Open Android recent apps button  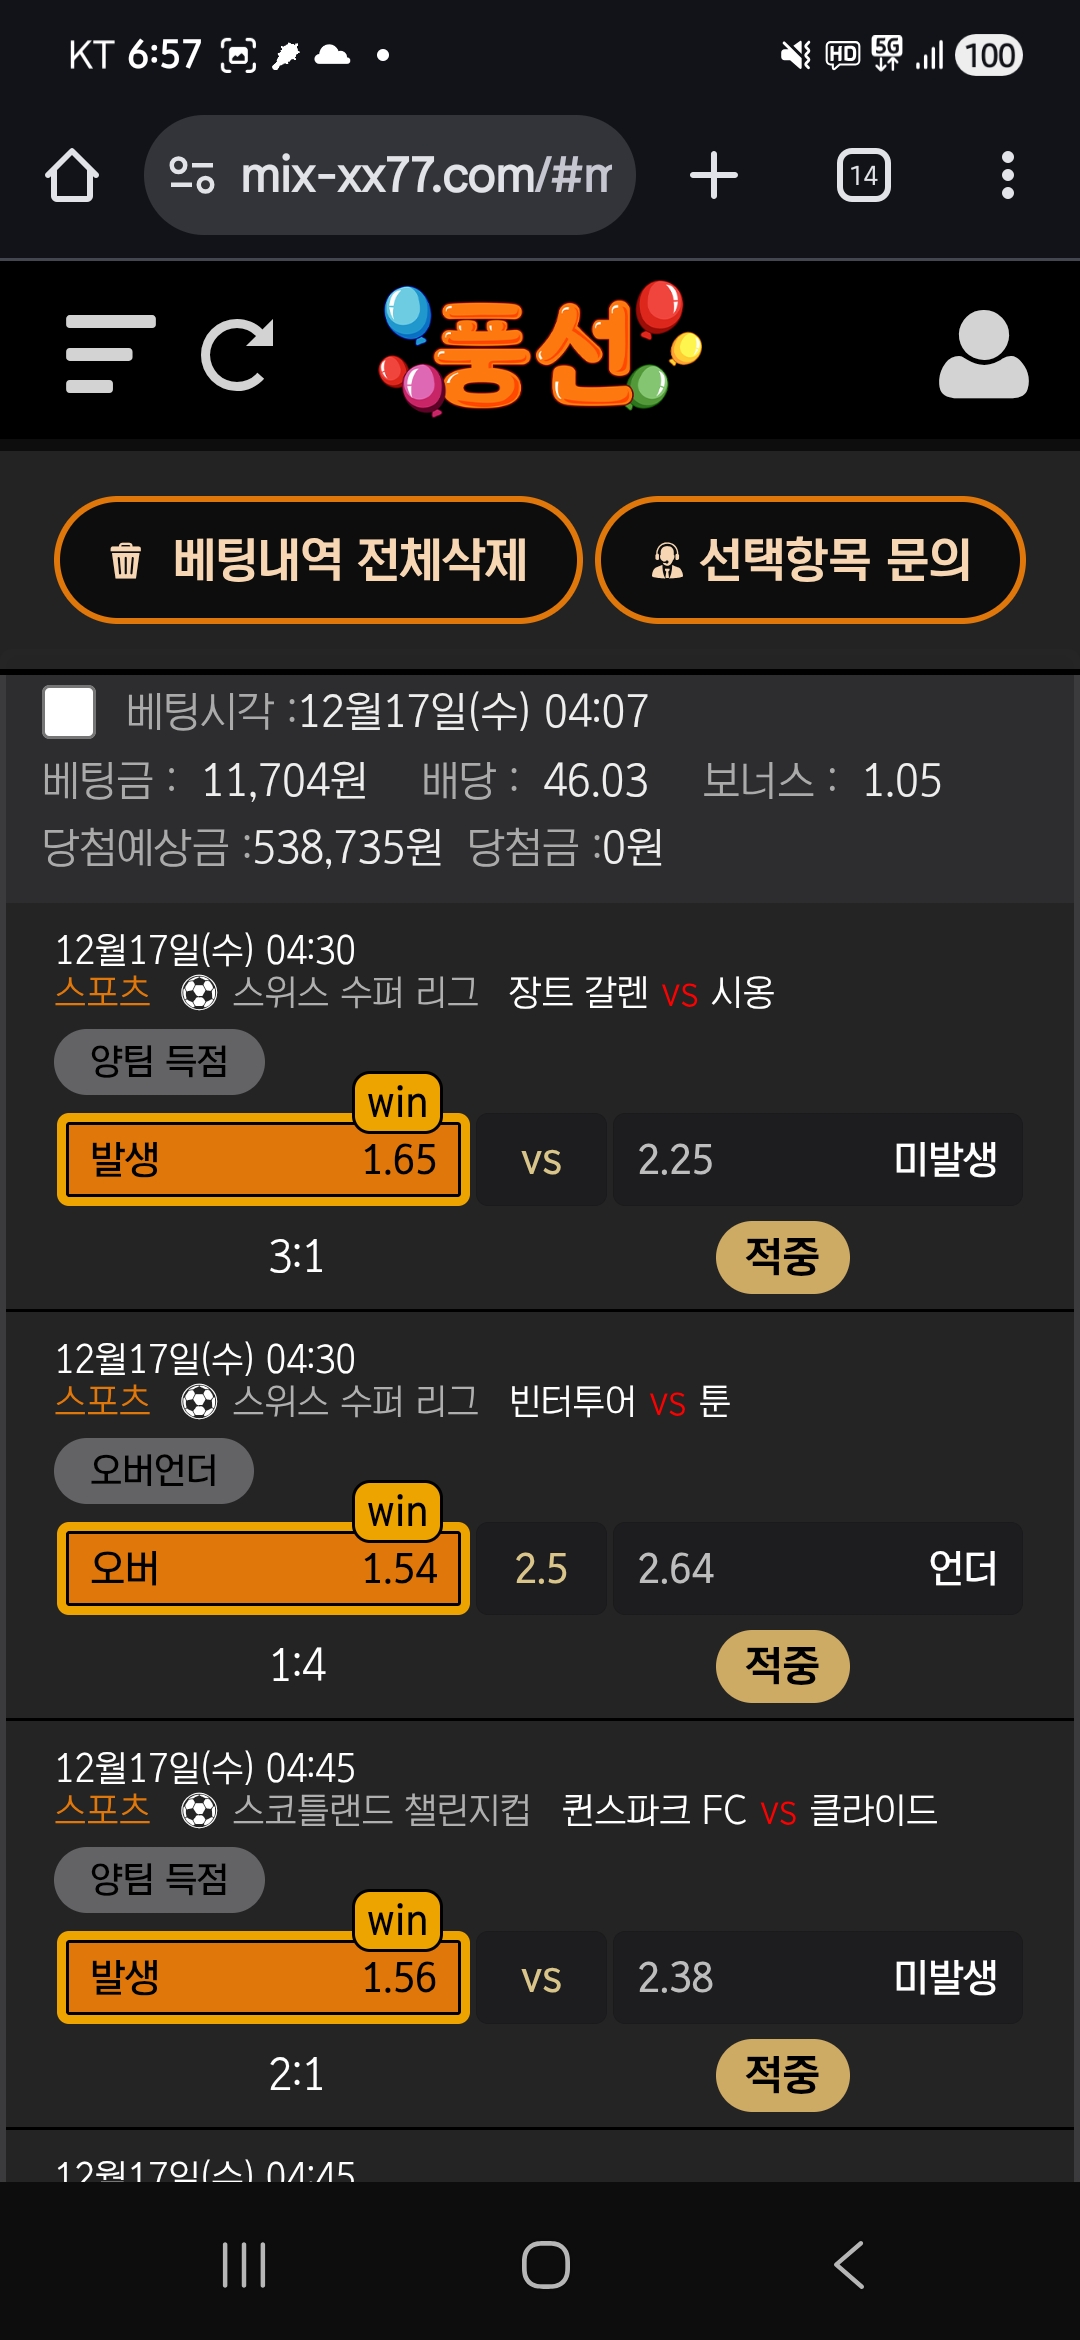pyautogui.click(x=244, y=2265)
